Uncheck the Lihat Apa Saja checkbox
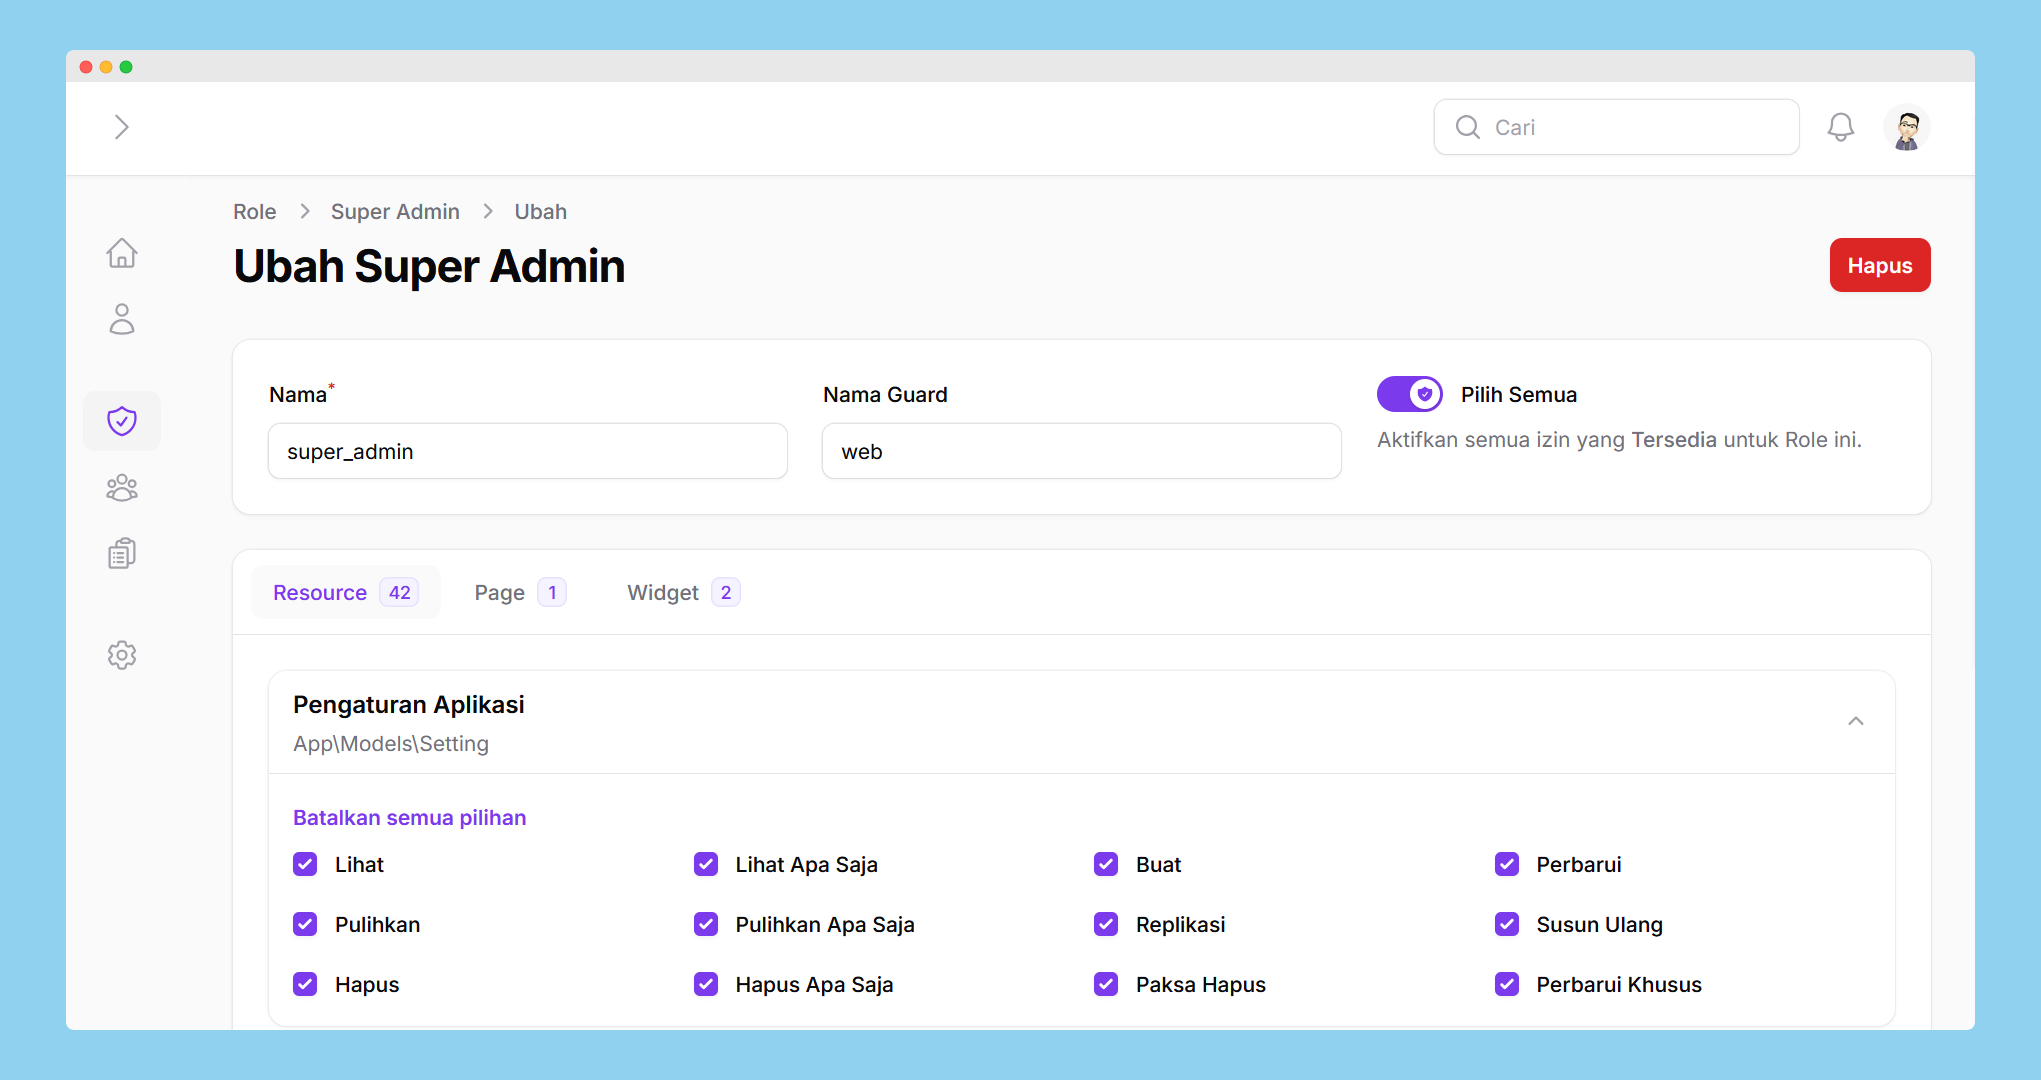This screenshot has width=2041, height=1080. [x=706, y=864]
